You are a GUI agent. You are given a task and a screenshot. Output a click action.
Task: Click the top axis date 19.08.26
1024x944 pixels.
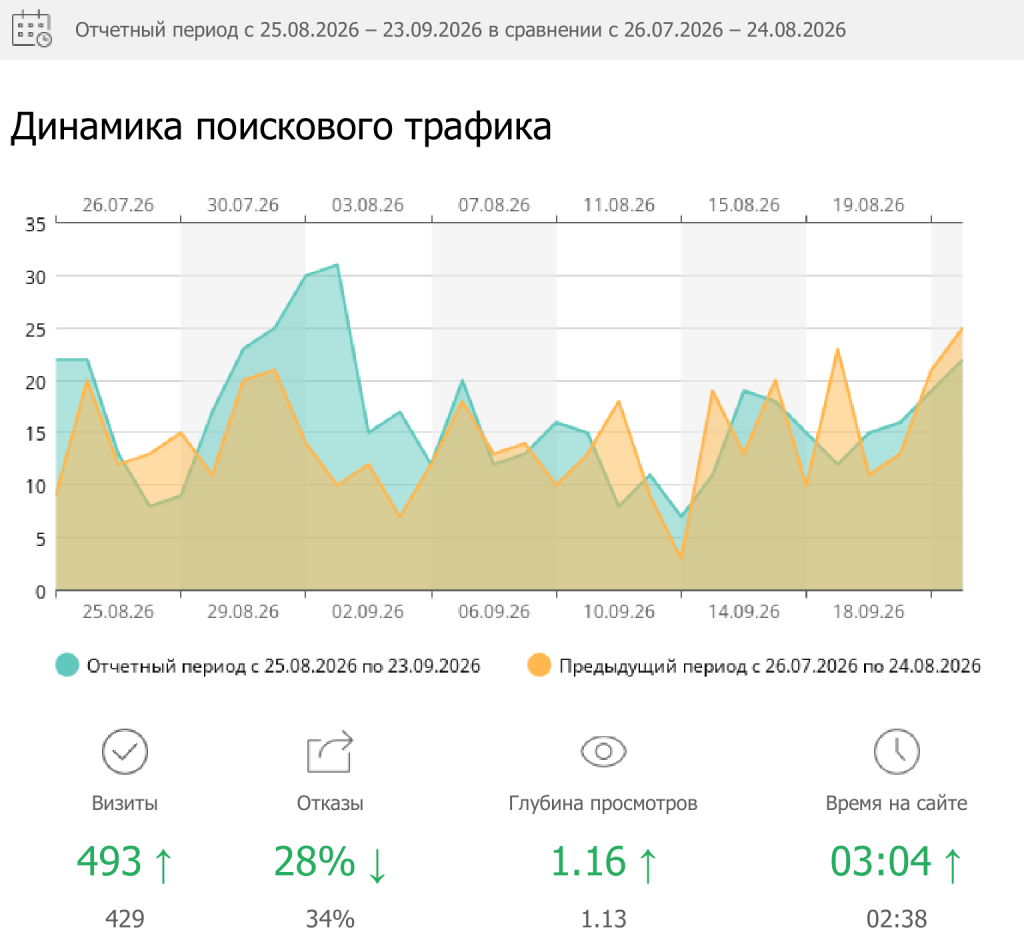tap(869, 205)
